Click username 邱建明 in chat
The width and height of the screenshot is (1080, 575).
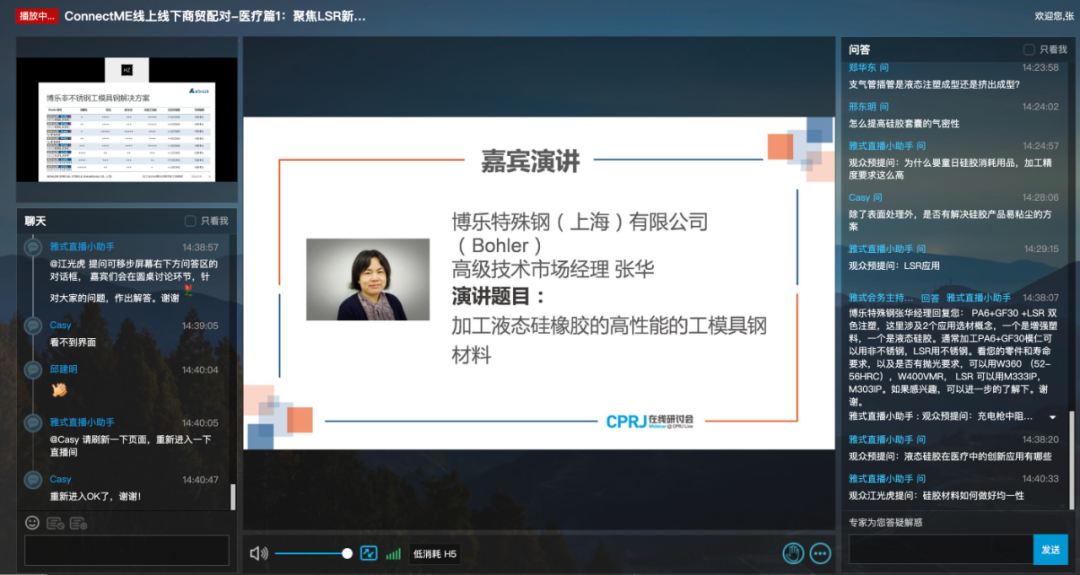(x=63, y=369)
